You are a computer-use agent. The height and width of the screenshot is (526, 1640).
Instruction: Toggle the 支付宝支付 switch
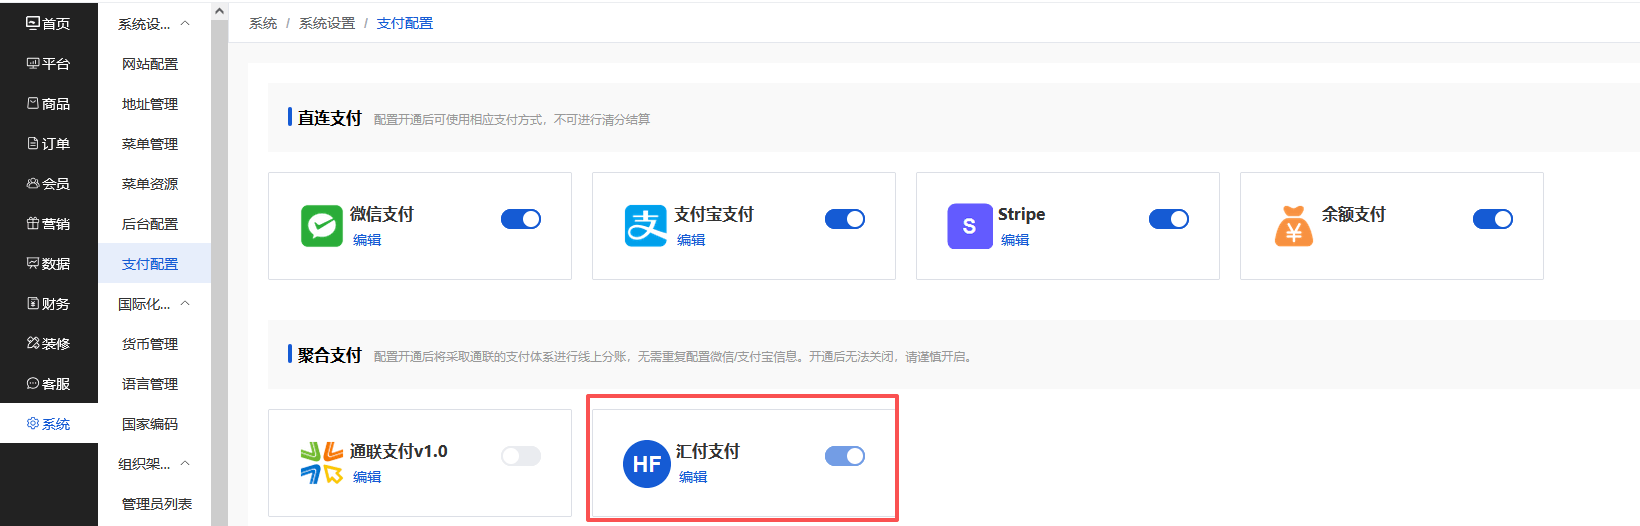845,219
